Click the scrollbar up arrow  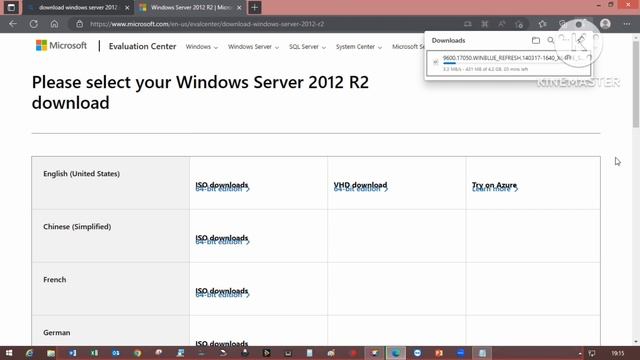coord(636,38)
